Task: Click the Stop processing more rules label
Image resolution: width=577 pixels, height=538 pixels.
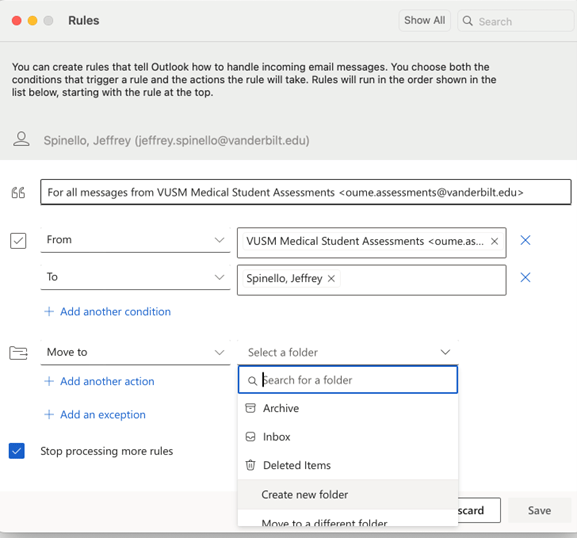Action: click(107, 451)
